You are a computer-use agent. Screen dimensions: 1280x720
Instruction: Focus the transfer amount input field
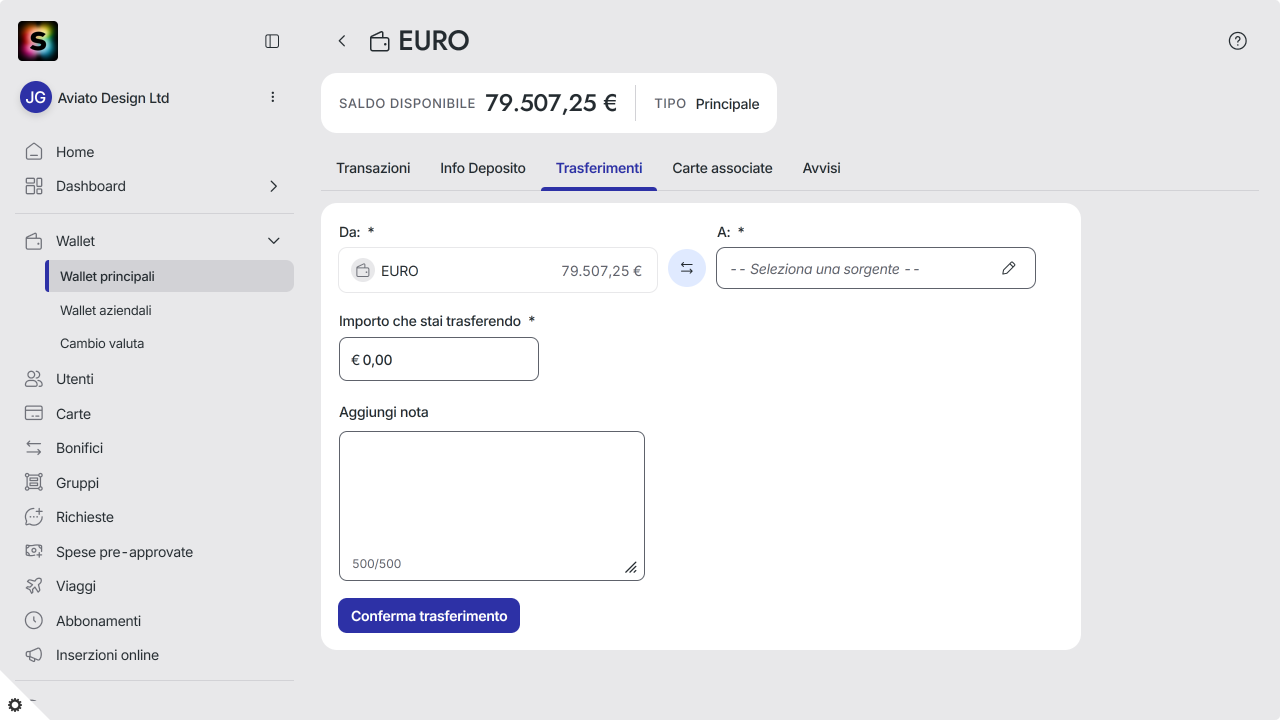[439, 359]
